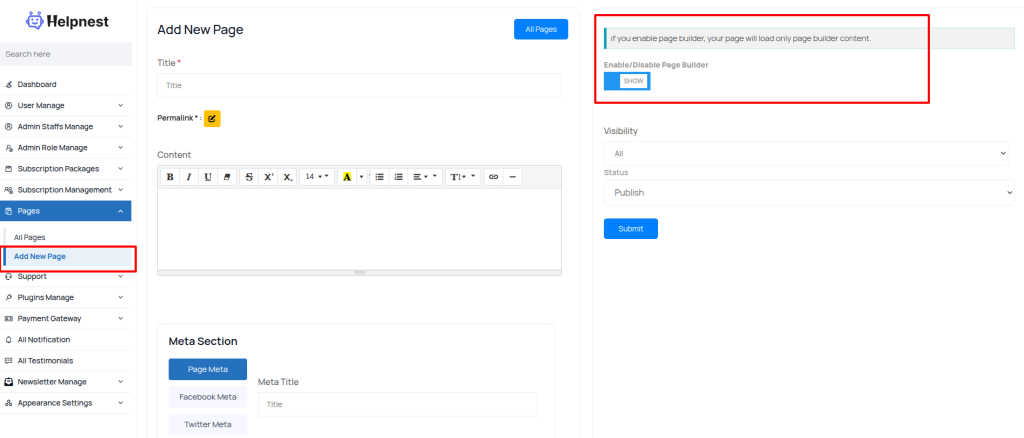Toggle bold formatting in content editor
Screen dimensions: 1024x438
coord(170,177)
